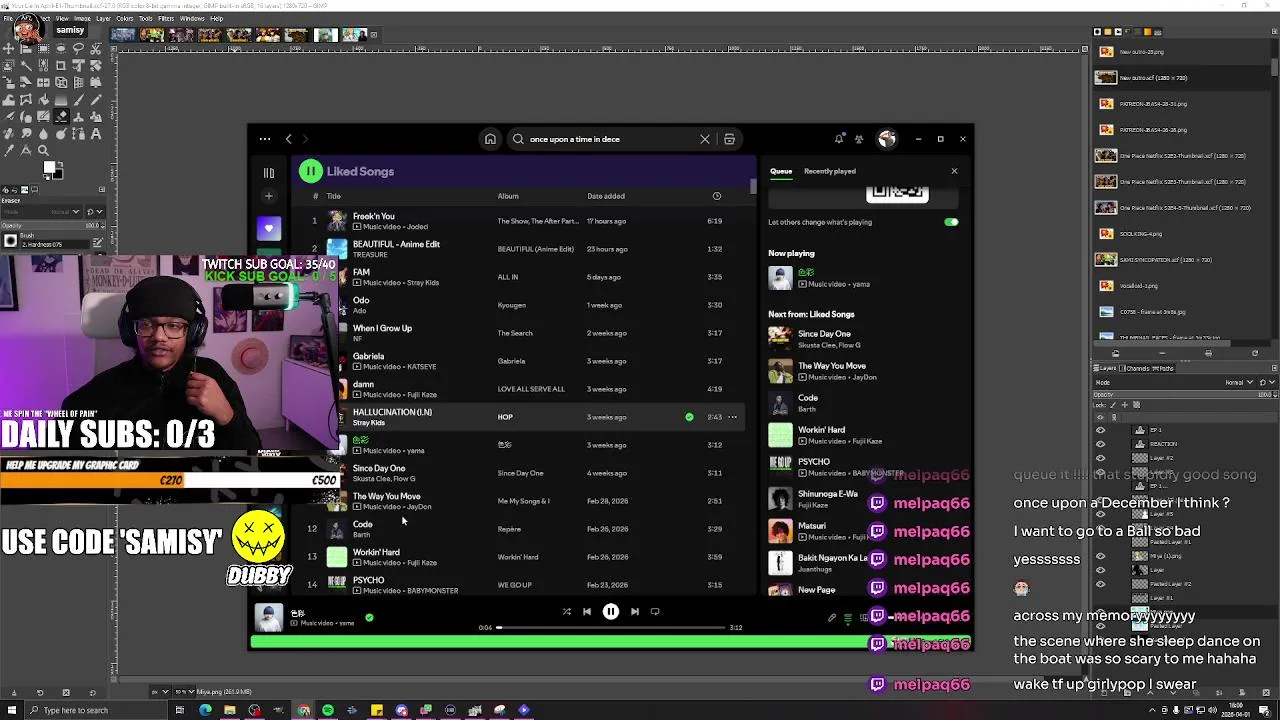The height and width of the screenshot is (720, 1280).
Task: Open the GIMP Filters menu
Action: [x=166, y=18]
